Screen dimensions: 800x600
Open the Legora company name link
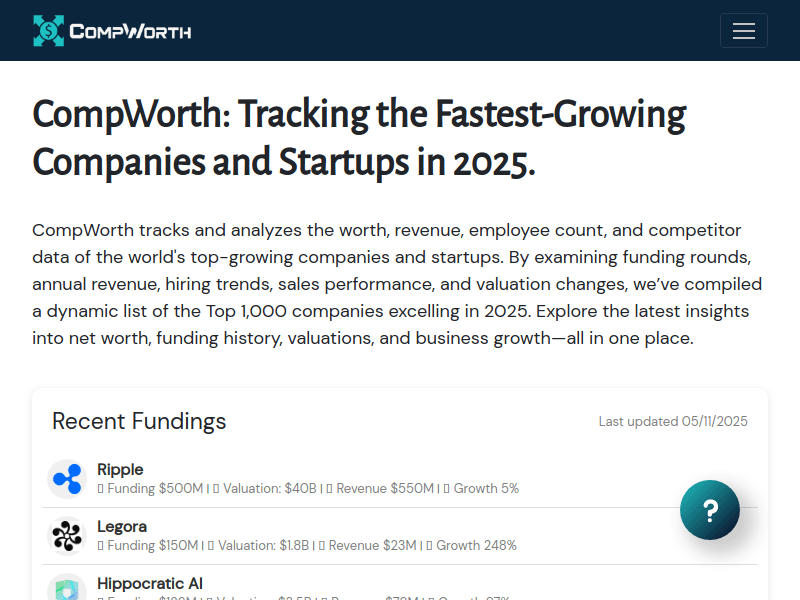(x=122, y=526)
